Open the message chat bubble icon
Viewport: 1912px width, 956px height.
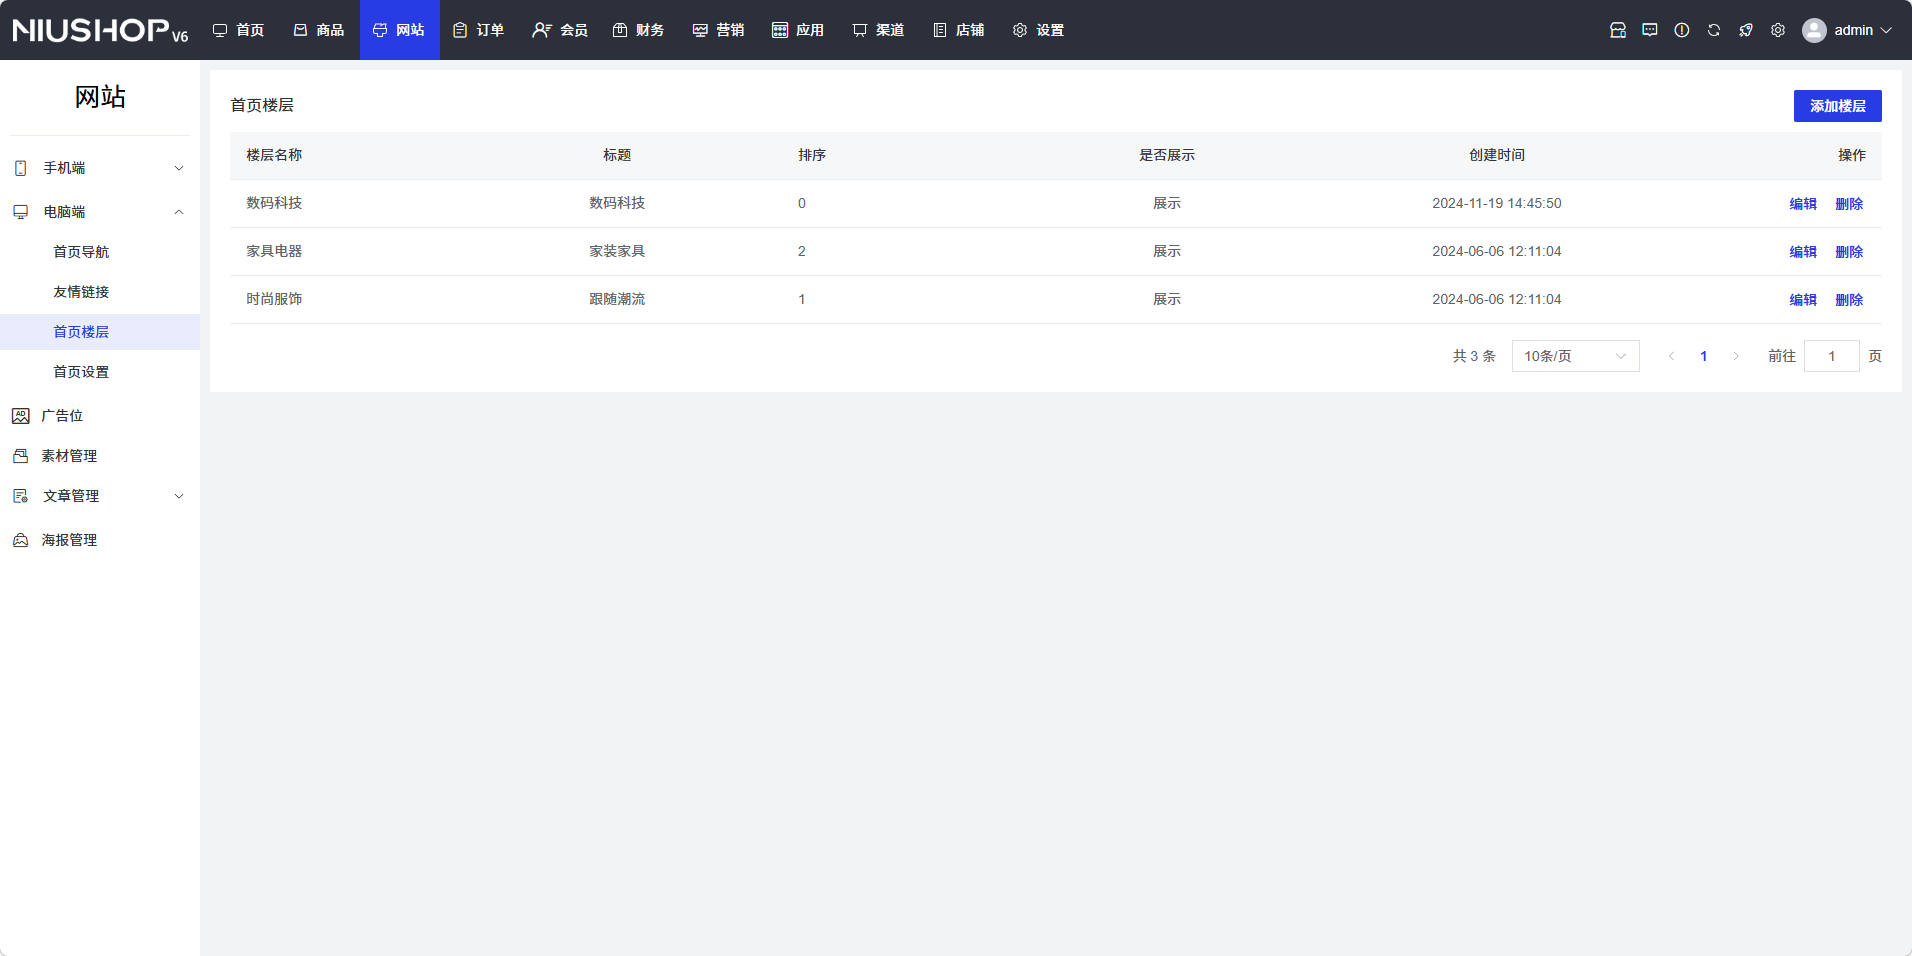pyautogui.click(x=1649, y=30)
